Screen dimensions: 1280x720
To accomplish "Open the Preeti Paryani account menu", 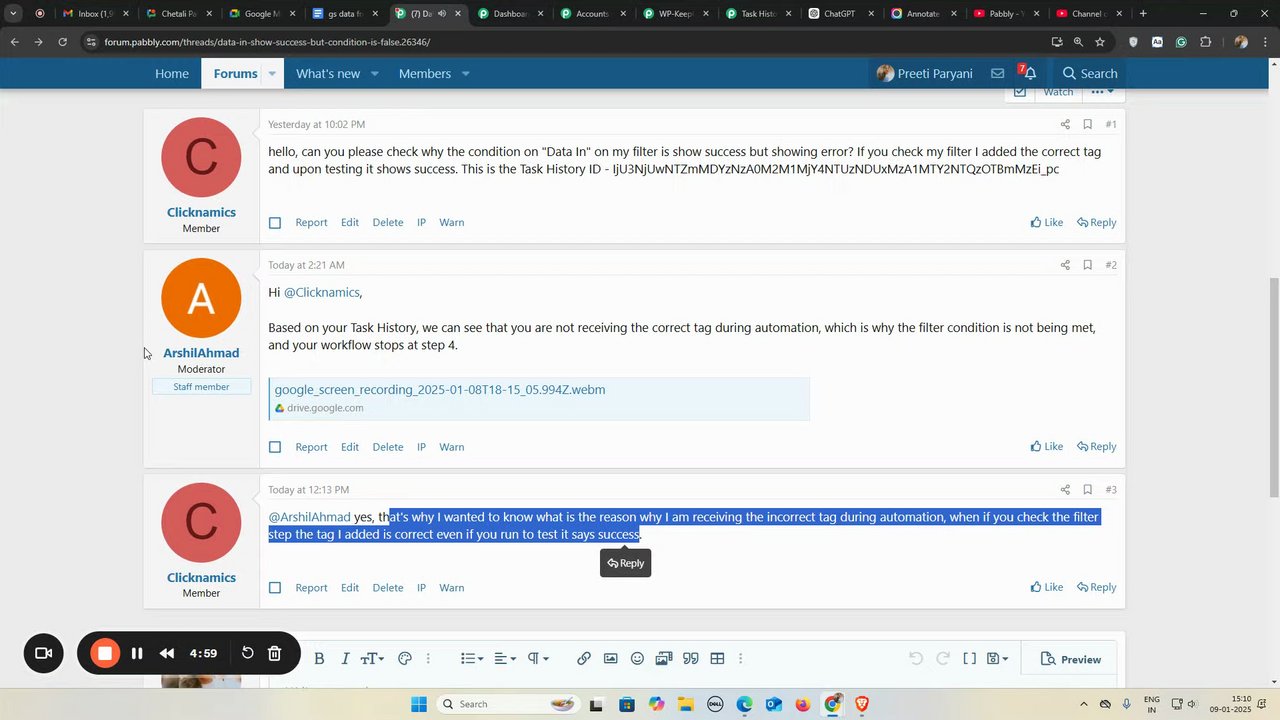I will (x=924, y=74).
